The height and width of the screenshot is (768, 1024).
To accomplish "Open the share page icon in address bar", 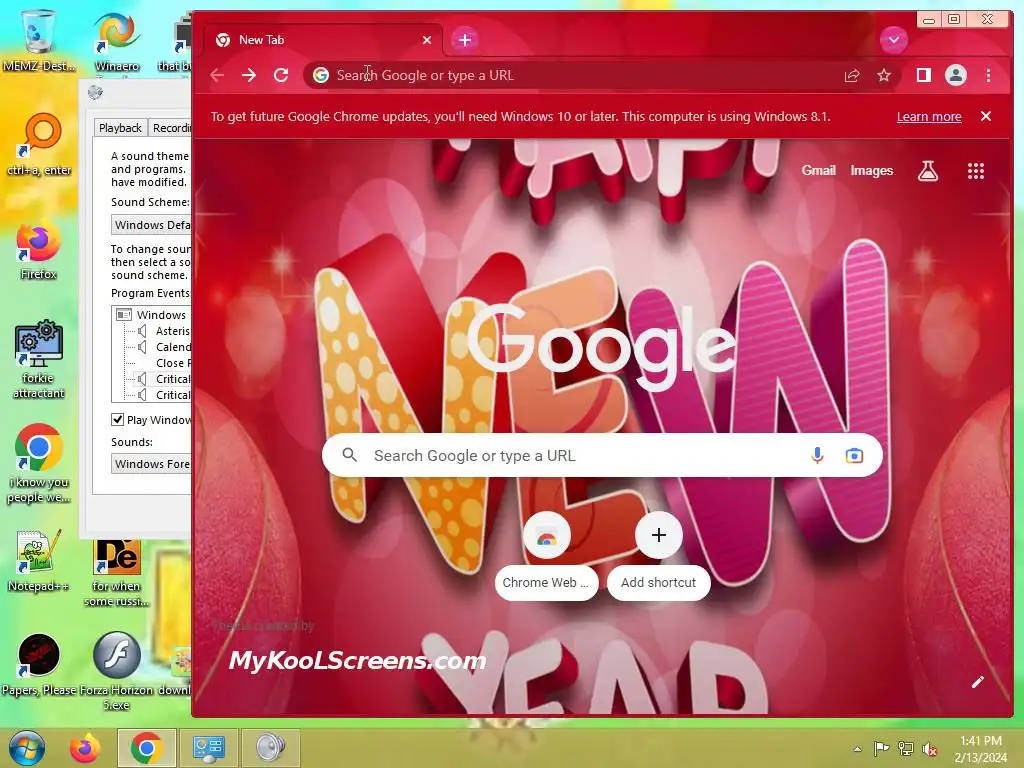I will pyautogui.click(x=852, y=75).
